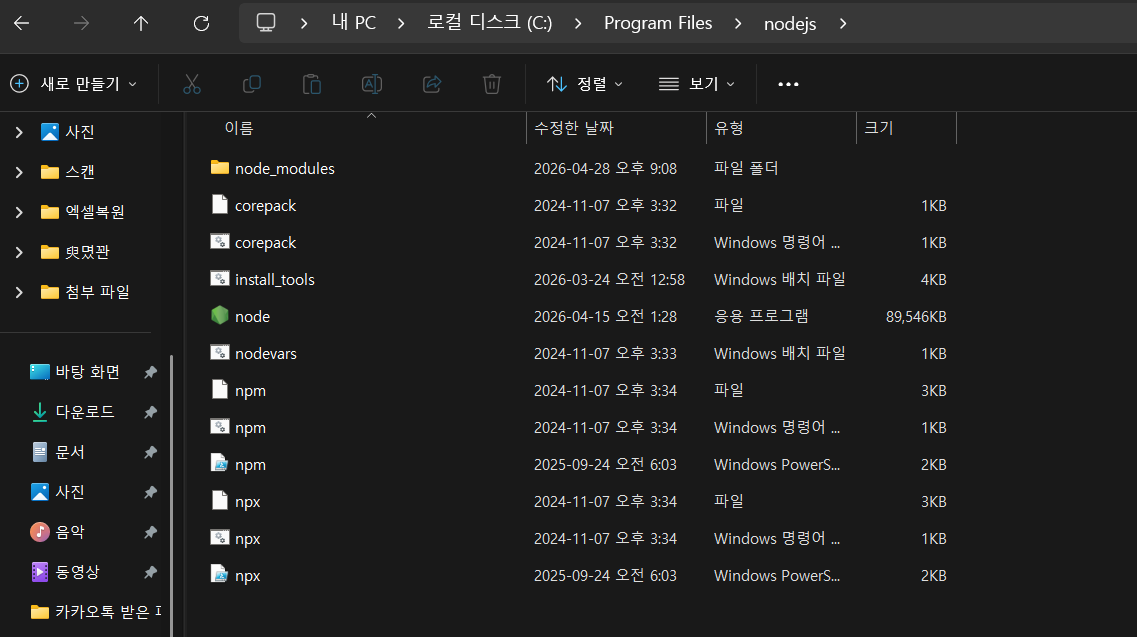
Task: Go back with the left arrow
Action: click(x=22, y=23)
